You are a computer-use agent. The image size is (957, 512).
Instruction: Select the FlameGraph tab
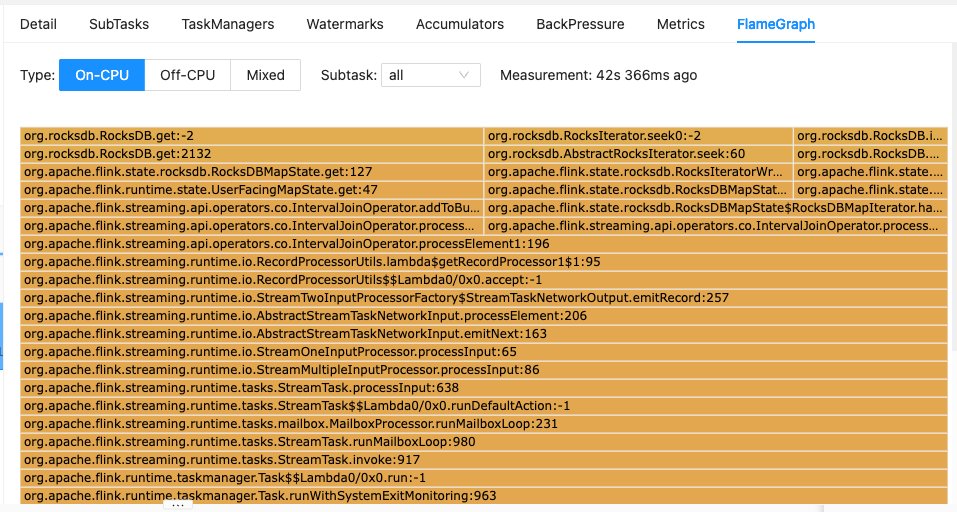[x=776, y=24]
